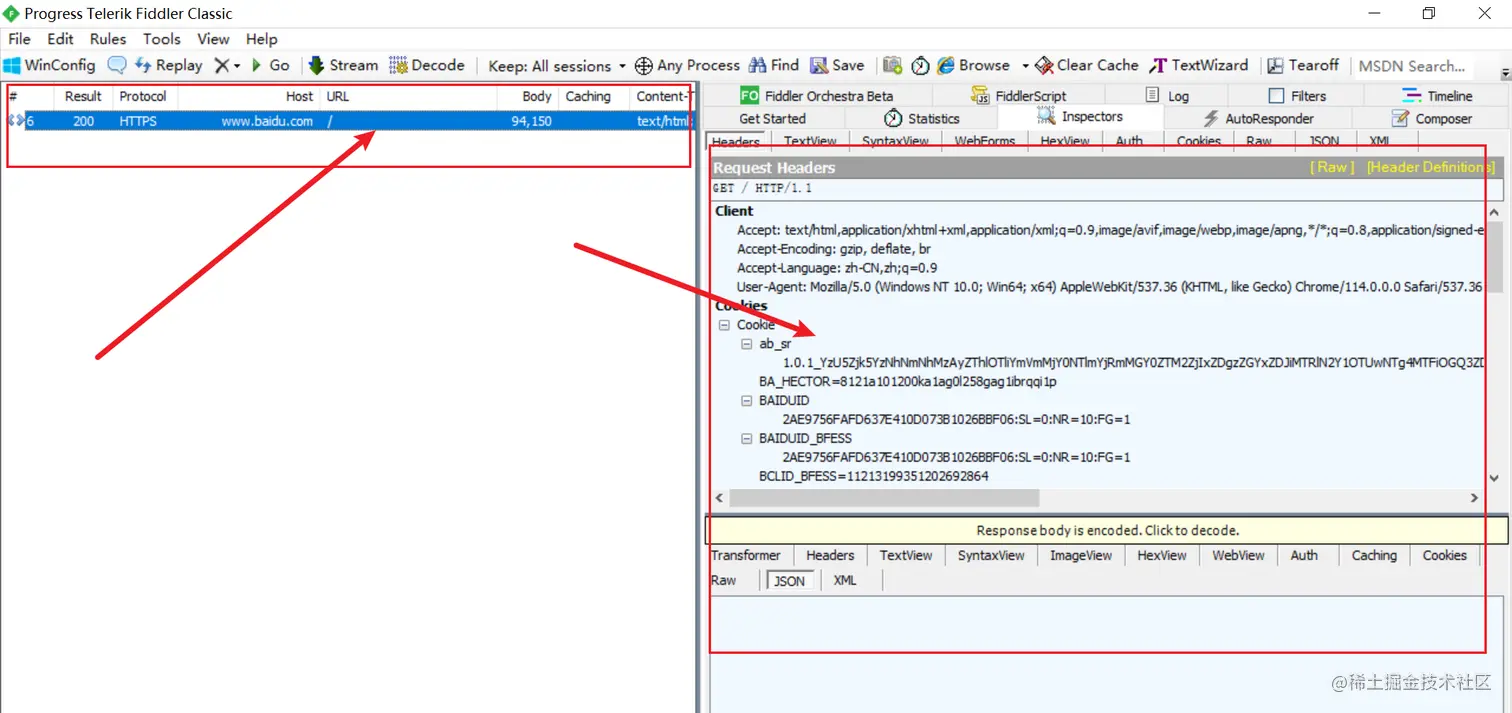Open Keep: All sessions dropdown
Screen dimensions: 1512x713
pyautogui.click(x=556, y=66)
